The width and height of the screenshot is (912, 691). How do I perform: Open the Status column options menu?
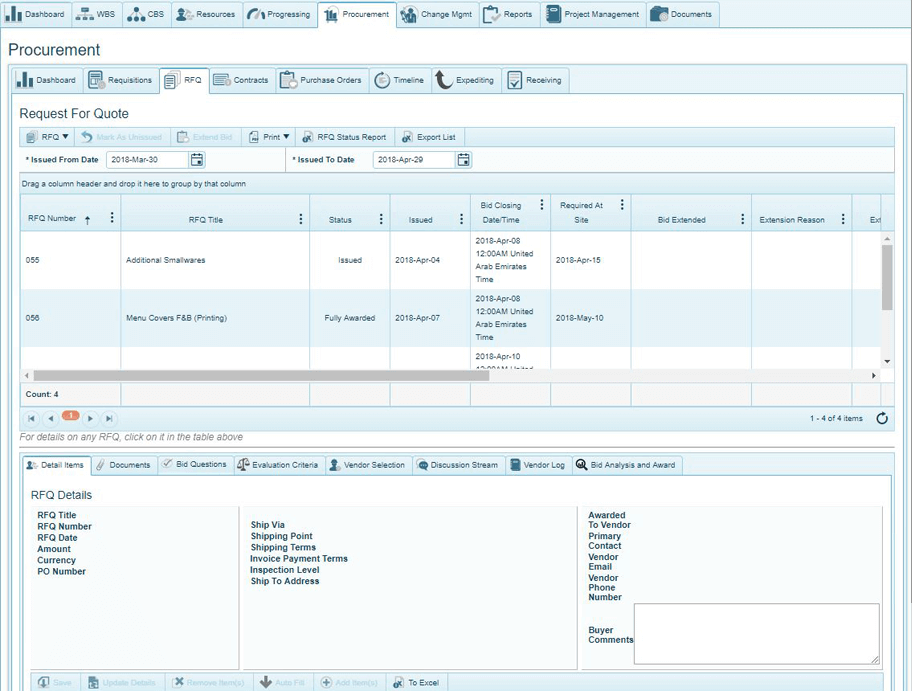pyautogui.click(x=381, y=219)
